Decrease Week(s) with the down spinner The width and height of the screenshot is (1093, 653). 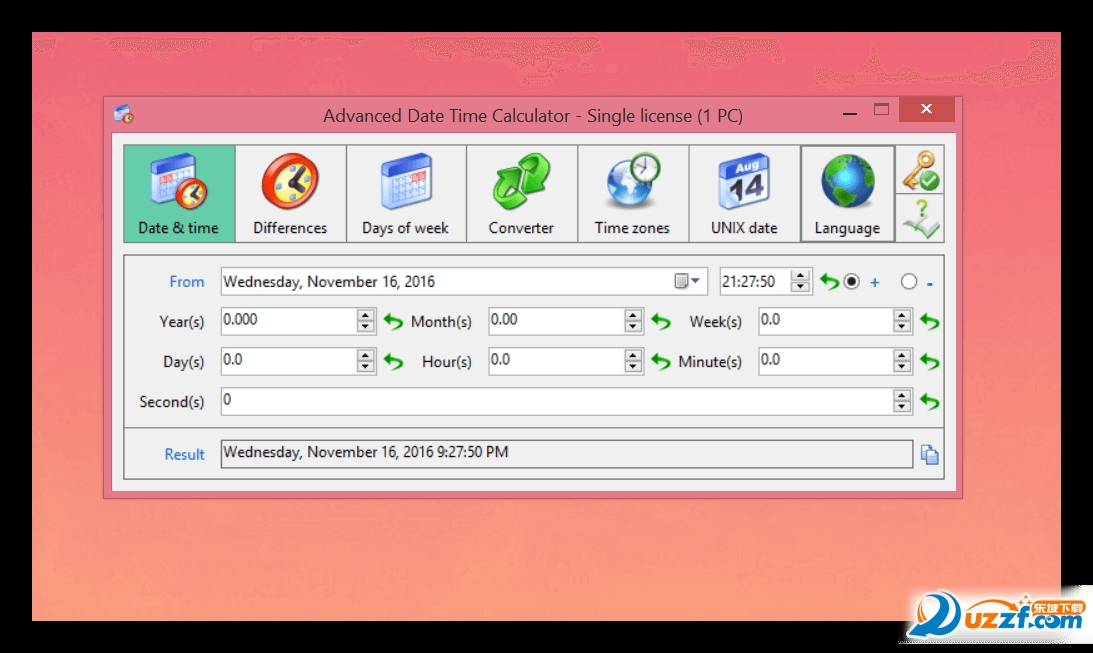click(x=902, y=327)
